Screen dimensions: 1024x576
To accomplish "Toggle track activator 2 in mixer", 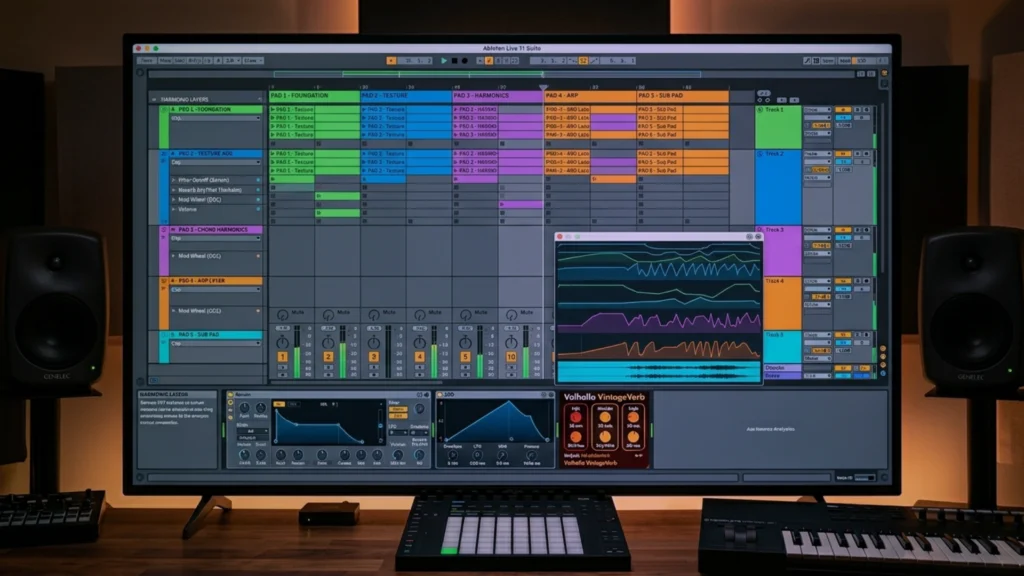I will tap(328, 357).
